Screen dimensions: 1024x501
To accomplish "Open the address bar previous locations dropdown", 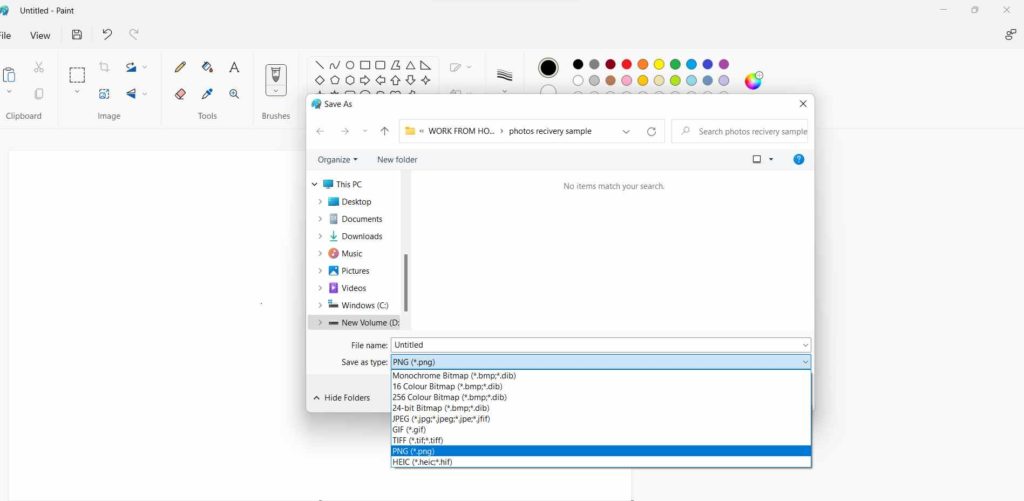I will click(x=626, y=131).
